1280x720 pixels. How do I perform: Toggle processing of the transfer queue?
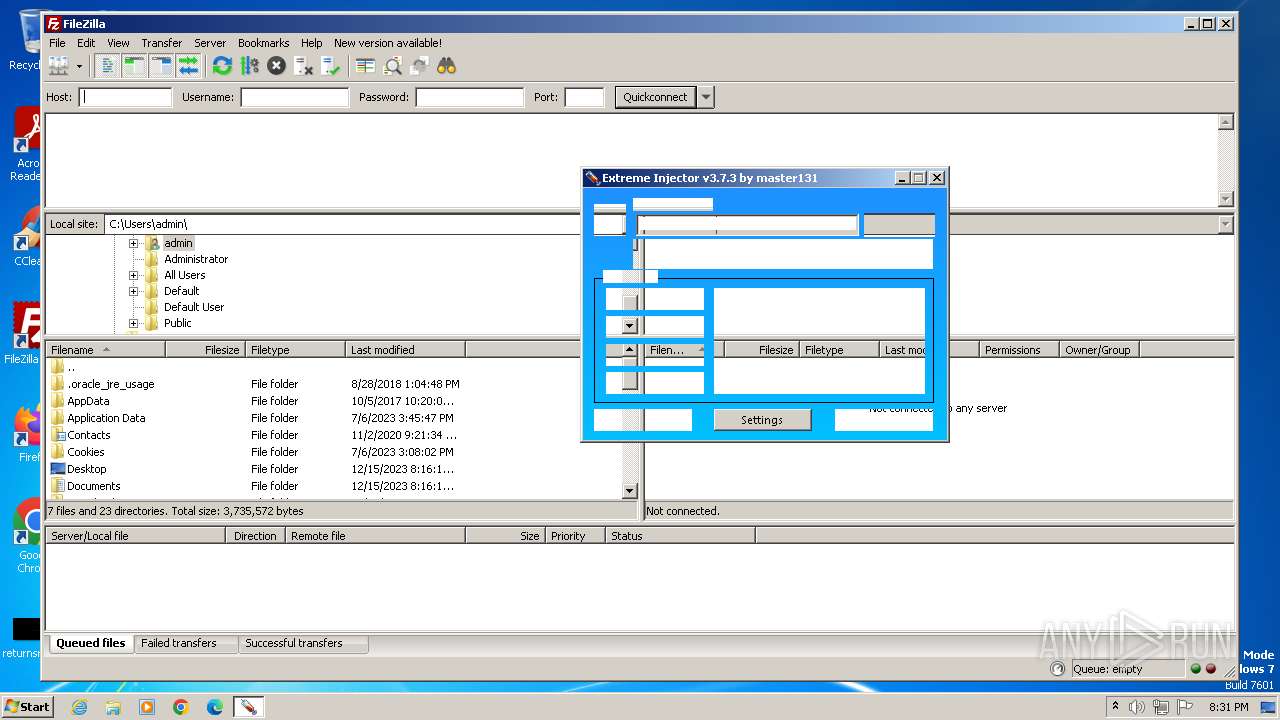coord(249,66)
